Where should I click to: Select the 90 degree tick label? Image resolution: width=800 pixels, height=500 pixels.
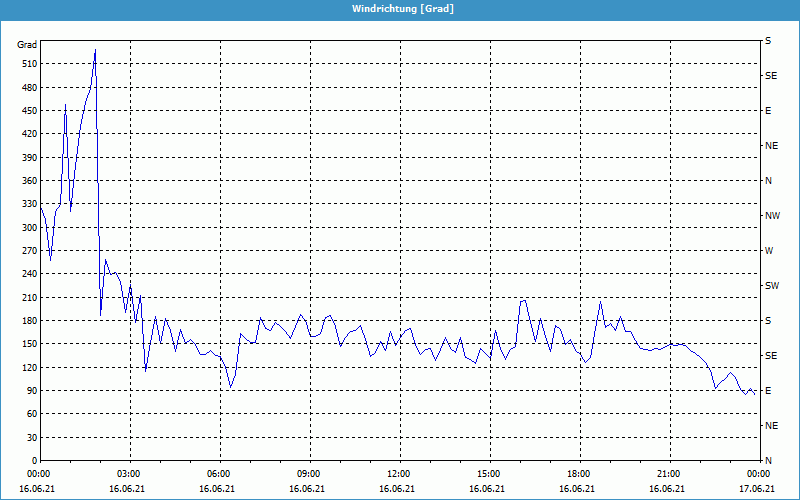click(30, 391)
